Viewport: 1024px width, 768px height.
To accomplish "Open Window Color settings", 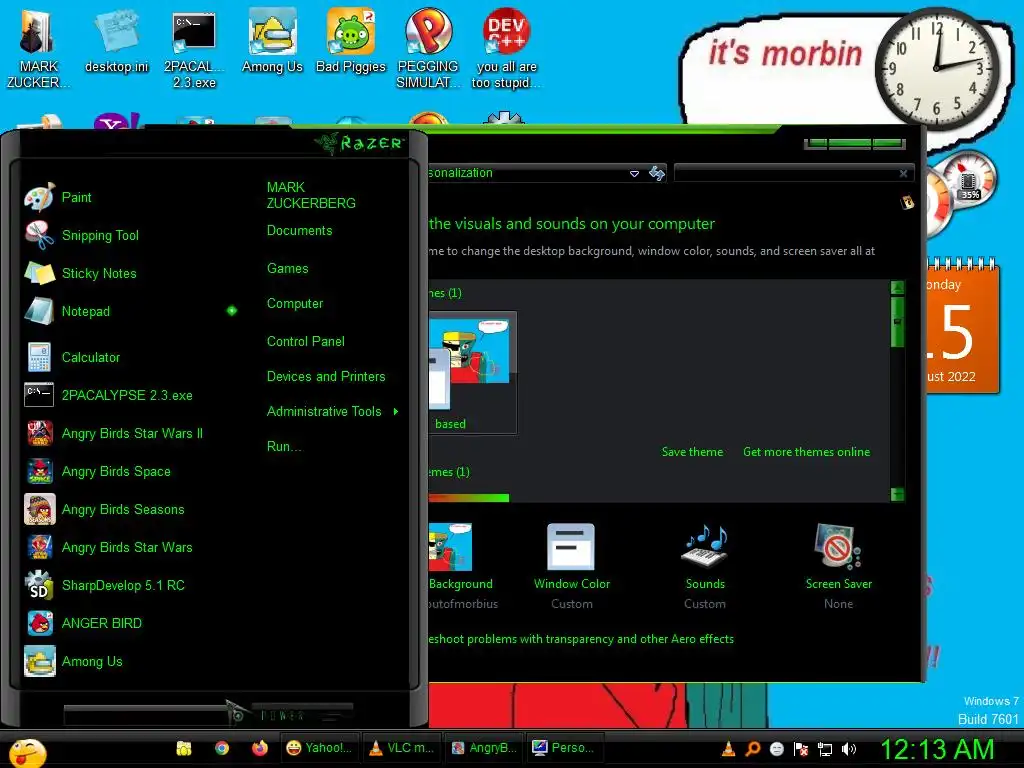I will coord(571,566).
